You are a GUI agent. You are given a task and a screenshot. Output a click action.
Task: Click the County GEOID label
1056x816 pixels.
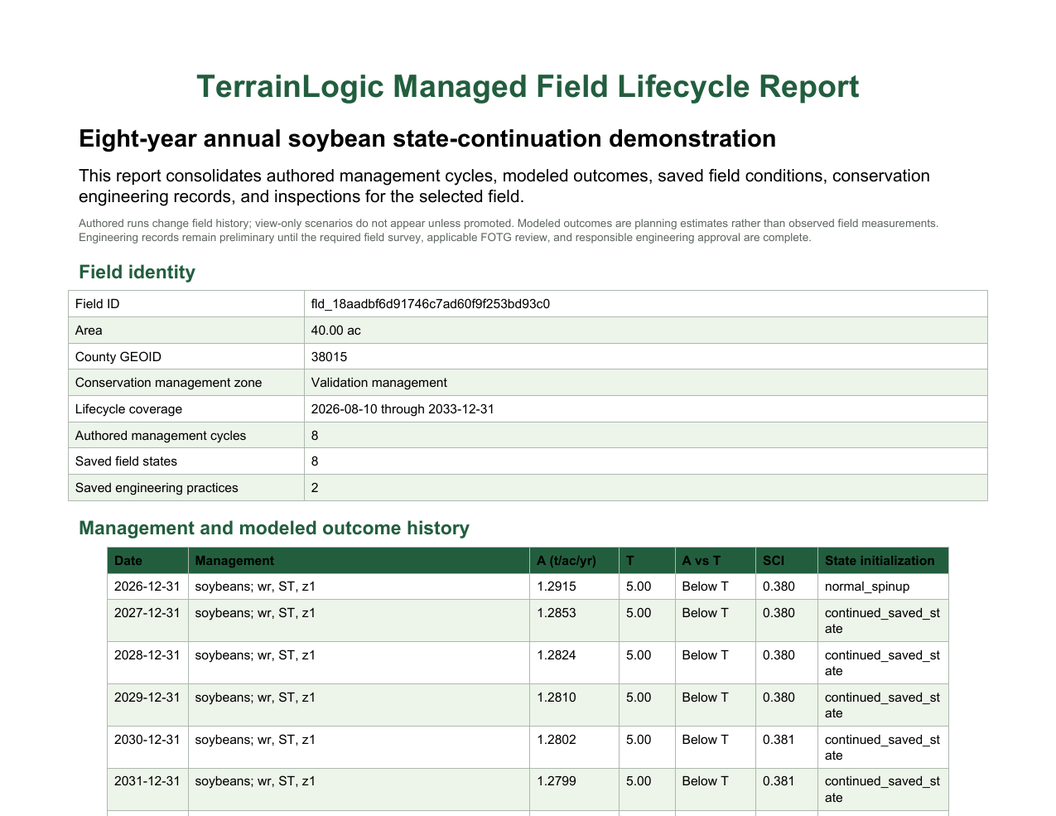tap(118, 357)
